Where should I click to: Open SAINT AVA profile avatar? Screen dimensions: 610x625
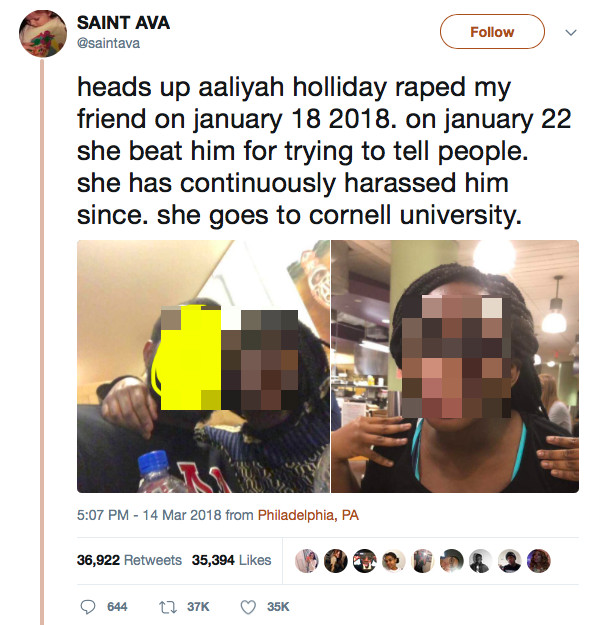tap(43, 33)
